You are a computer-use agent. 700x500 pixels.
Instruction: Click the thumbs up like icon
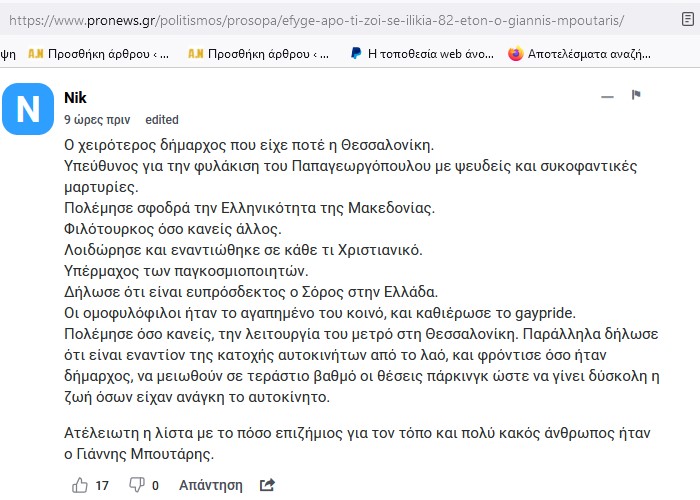pyautogui.click(x=80, y=485)
